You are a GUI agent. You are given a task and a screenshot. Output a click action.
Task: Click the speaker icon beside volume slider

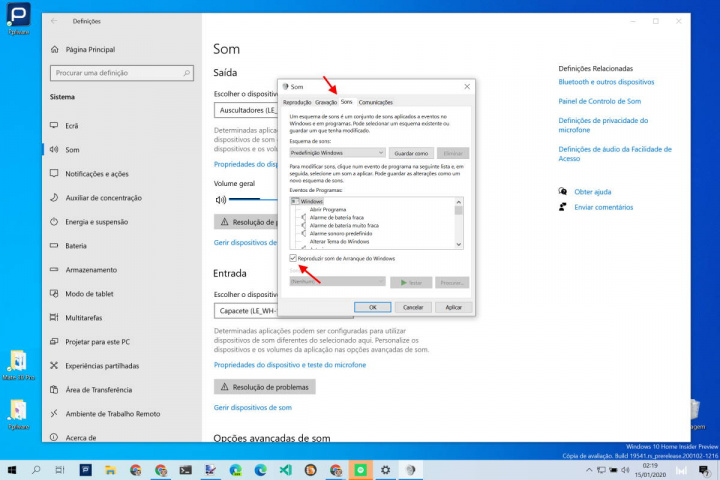221,199
